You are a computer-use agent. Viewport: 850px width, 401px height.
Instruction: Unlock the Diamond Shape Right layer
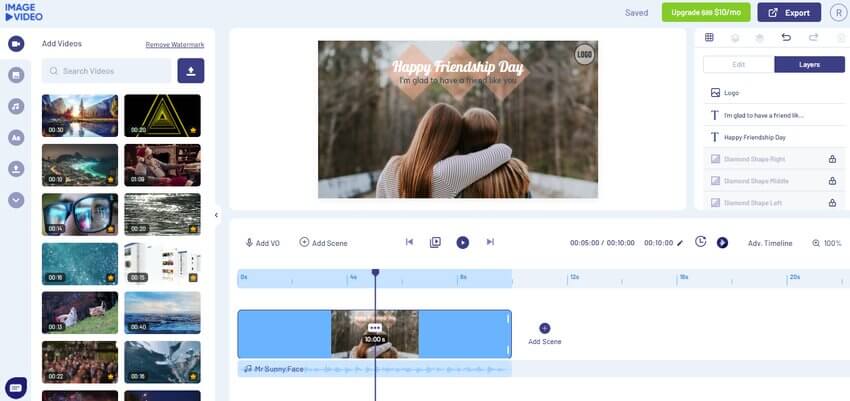coord(832,159)
